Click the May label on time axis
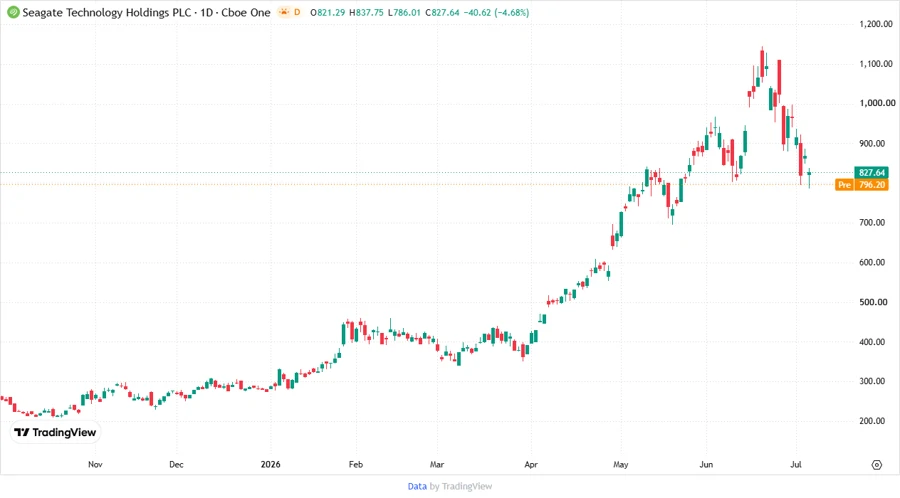This screenshot has width=900, height=498. [620, 464]
